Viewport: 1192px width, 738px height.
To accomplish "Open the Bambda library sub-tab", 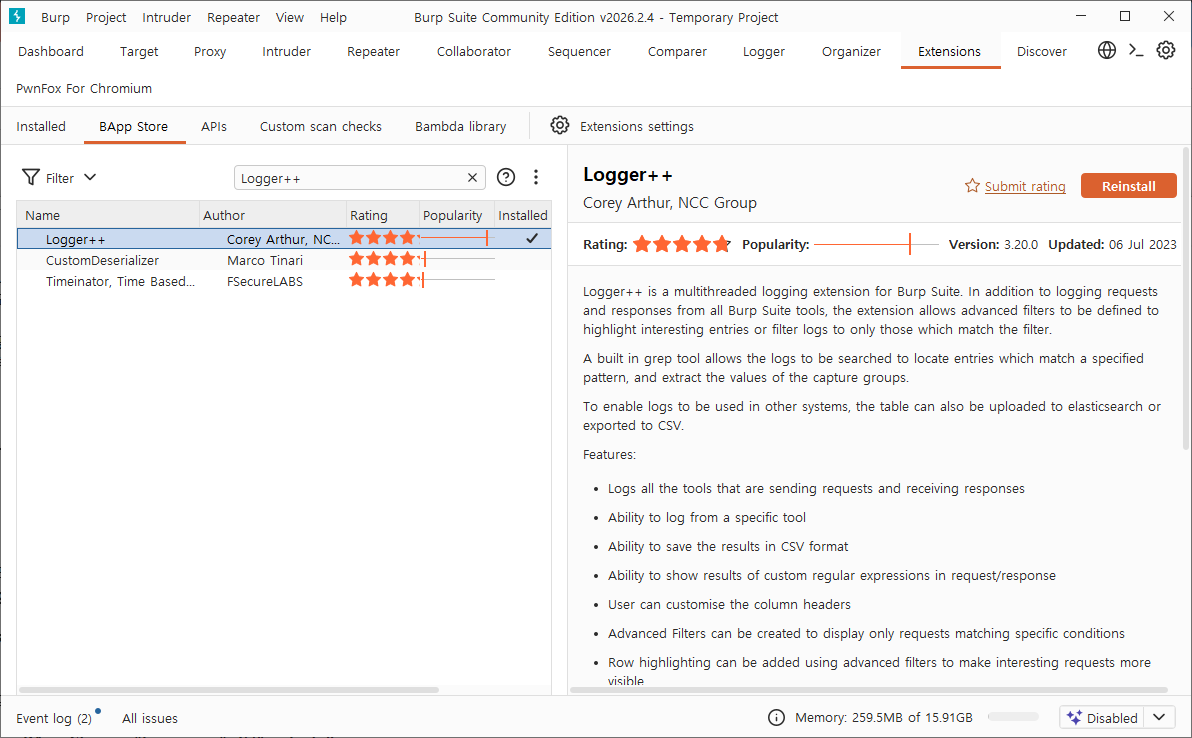I will tap(461, 126).
